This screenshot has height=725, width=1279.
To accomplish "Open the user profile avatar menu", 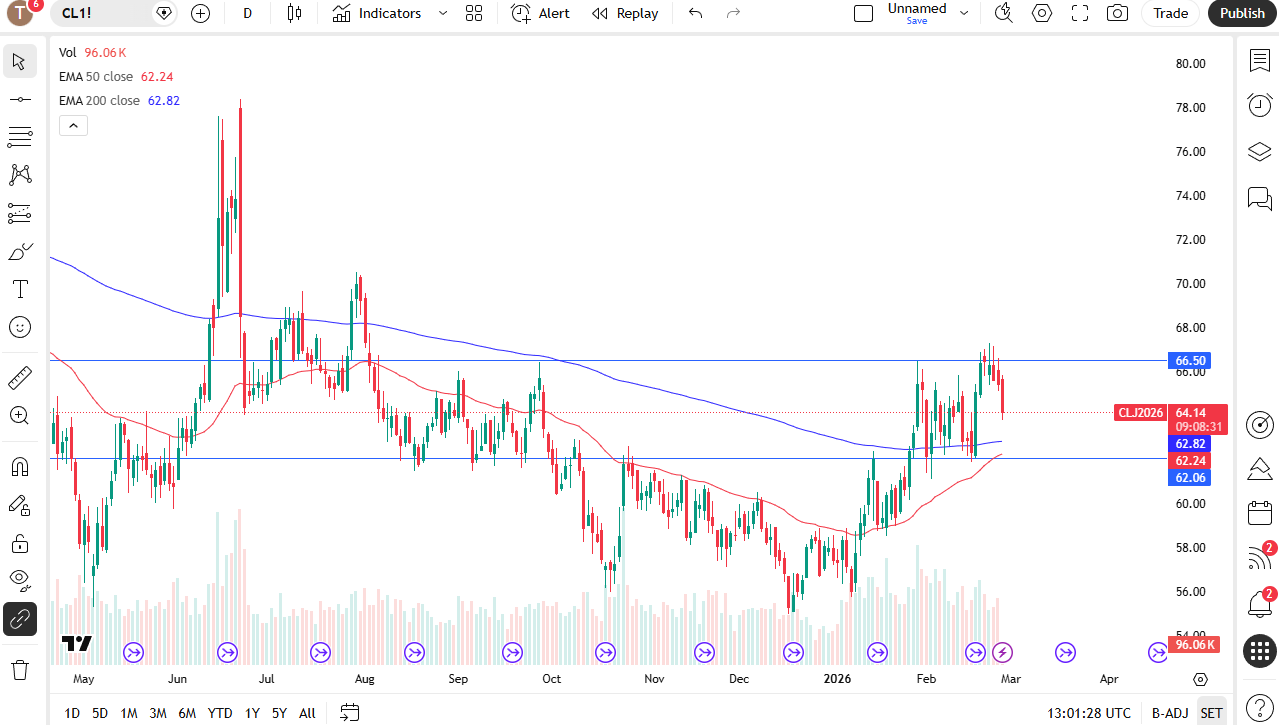I will [x=20, y=13].
